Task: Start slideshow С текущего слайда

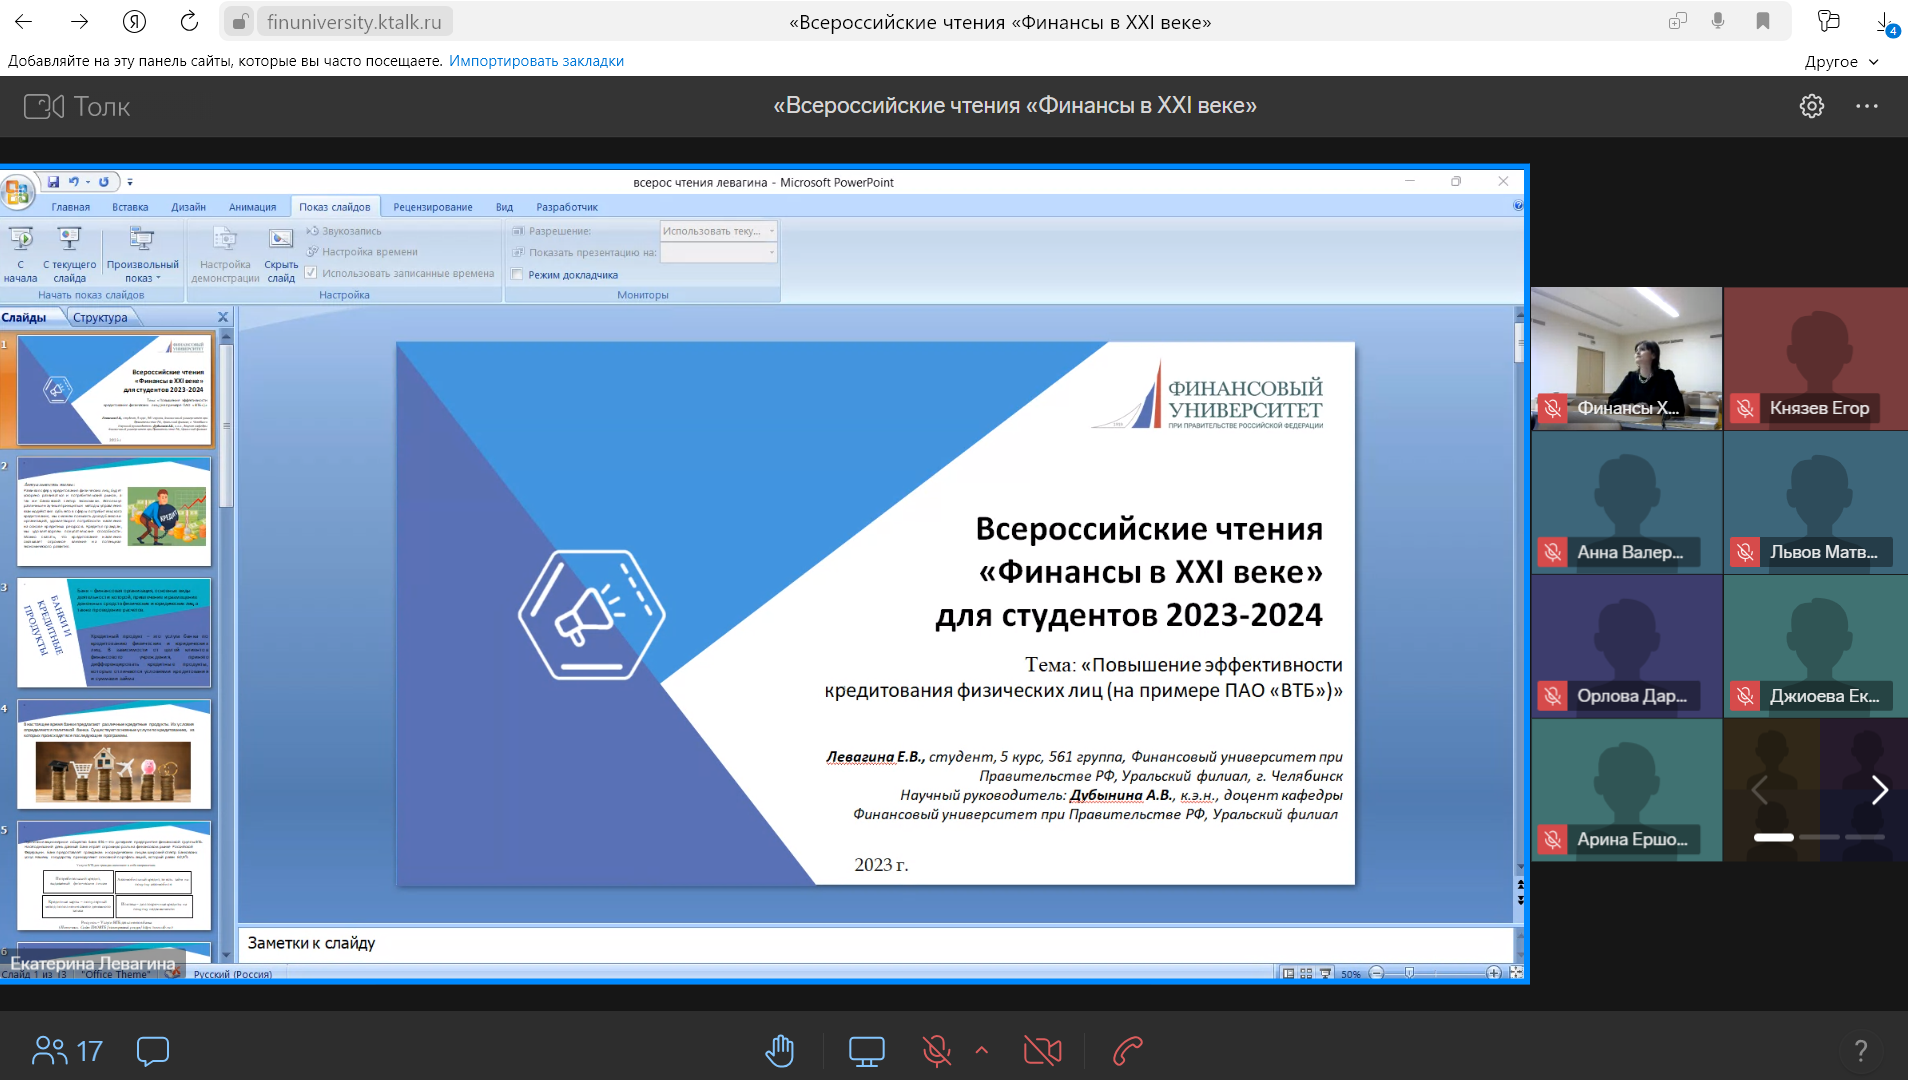Action: (69, 254)
